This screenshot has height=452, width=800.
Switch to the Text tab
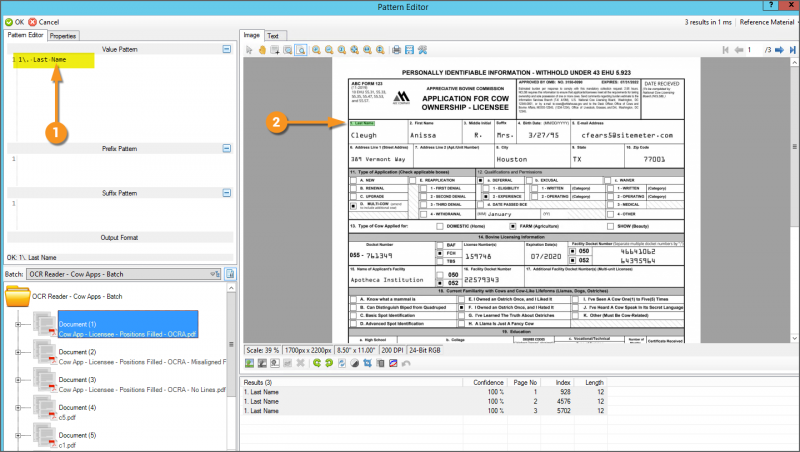pos(272,35)
